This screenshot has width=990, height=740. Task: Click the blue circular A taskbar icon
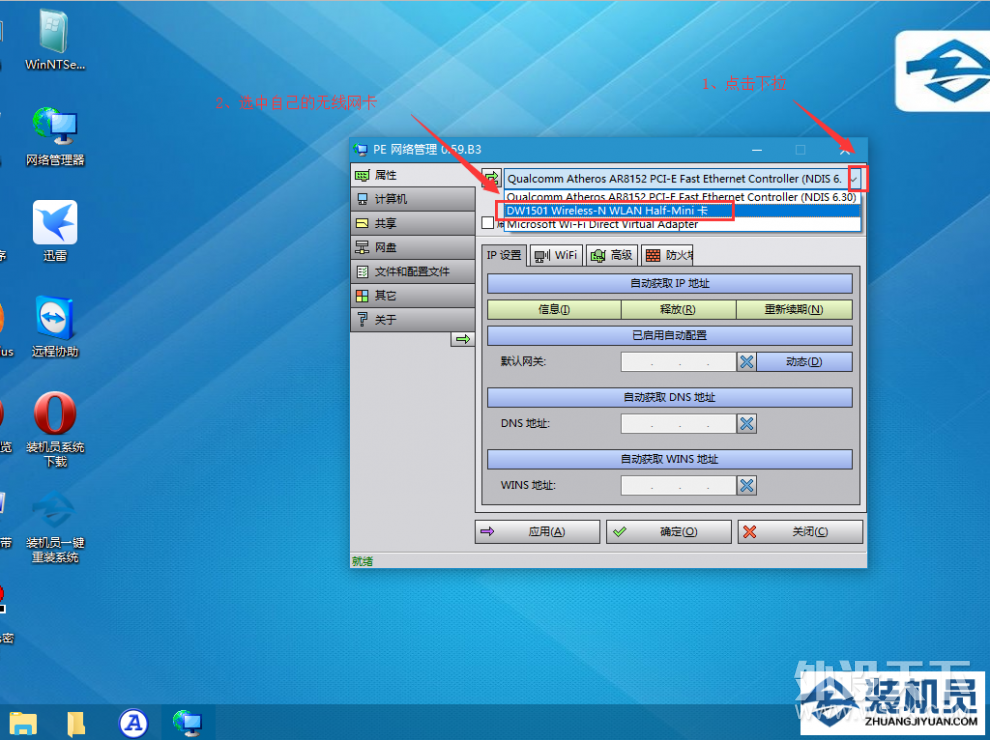133,723
